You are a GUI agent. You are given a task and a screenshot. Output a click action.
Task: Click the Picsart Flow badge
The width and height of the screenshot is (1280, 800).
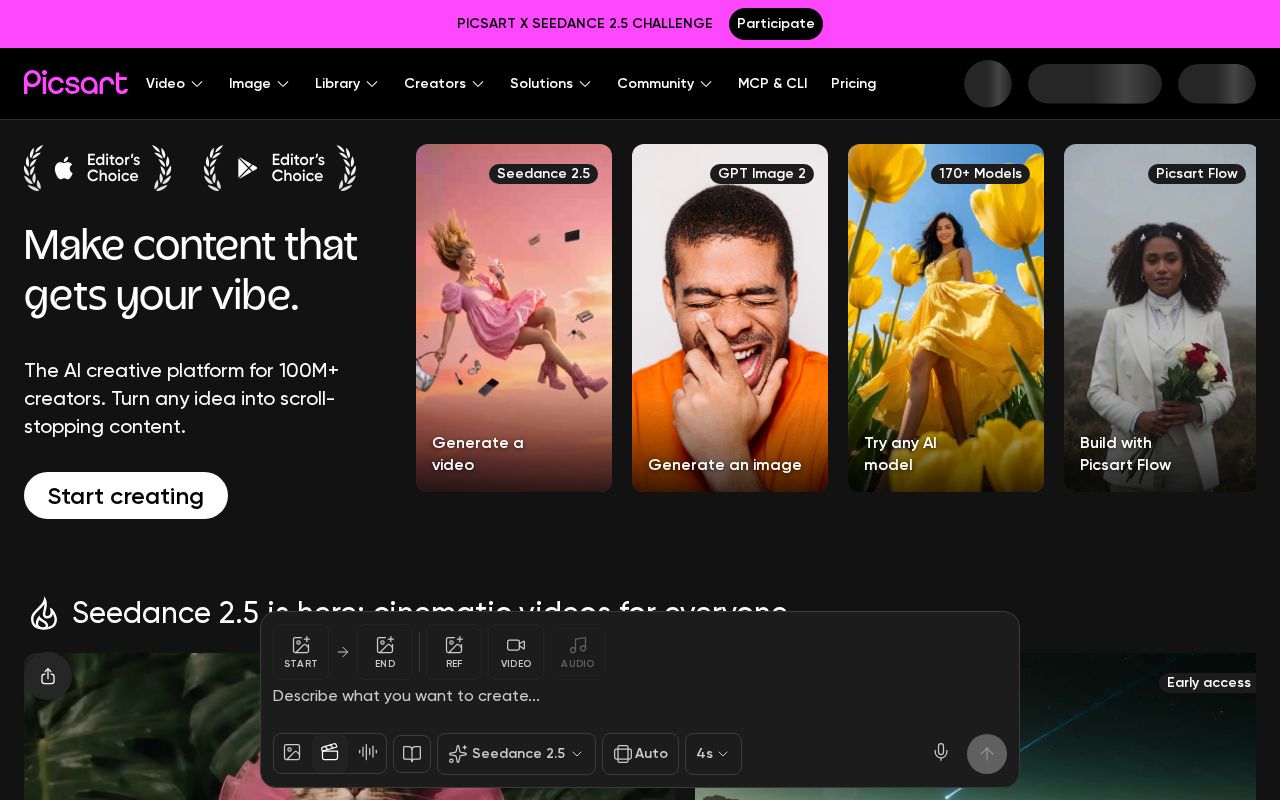coord(1197,174)
